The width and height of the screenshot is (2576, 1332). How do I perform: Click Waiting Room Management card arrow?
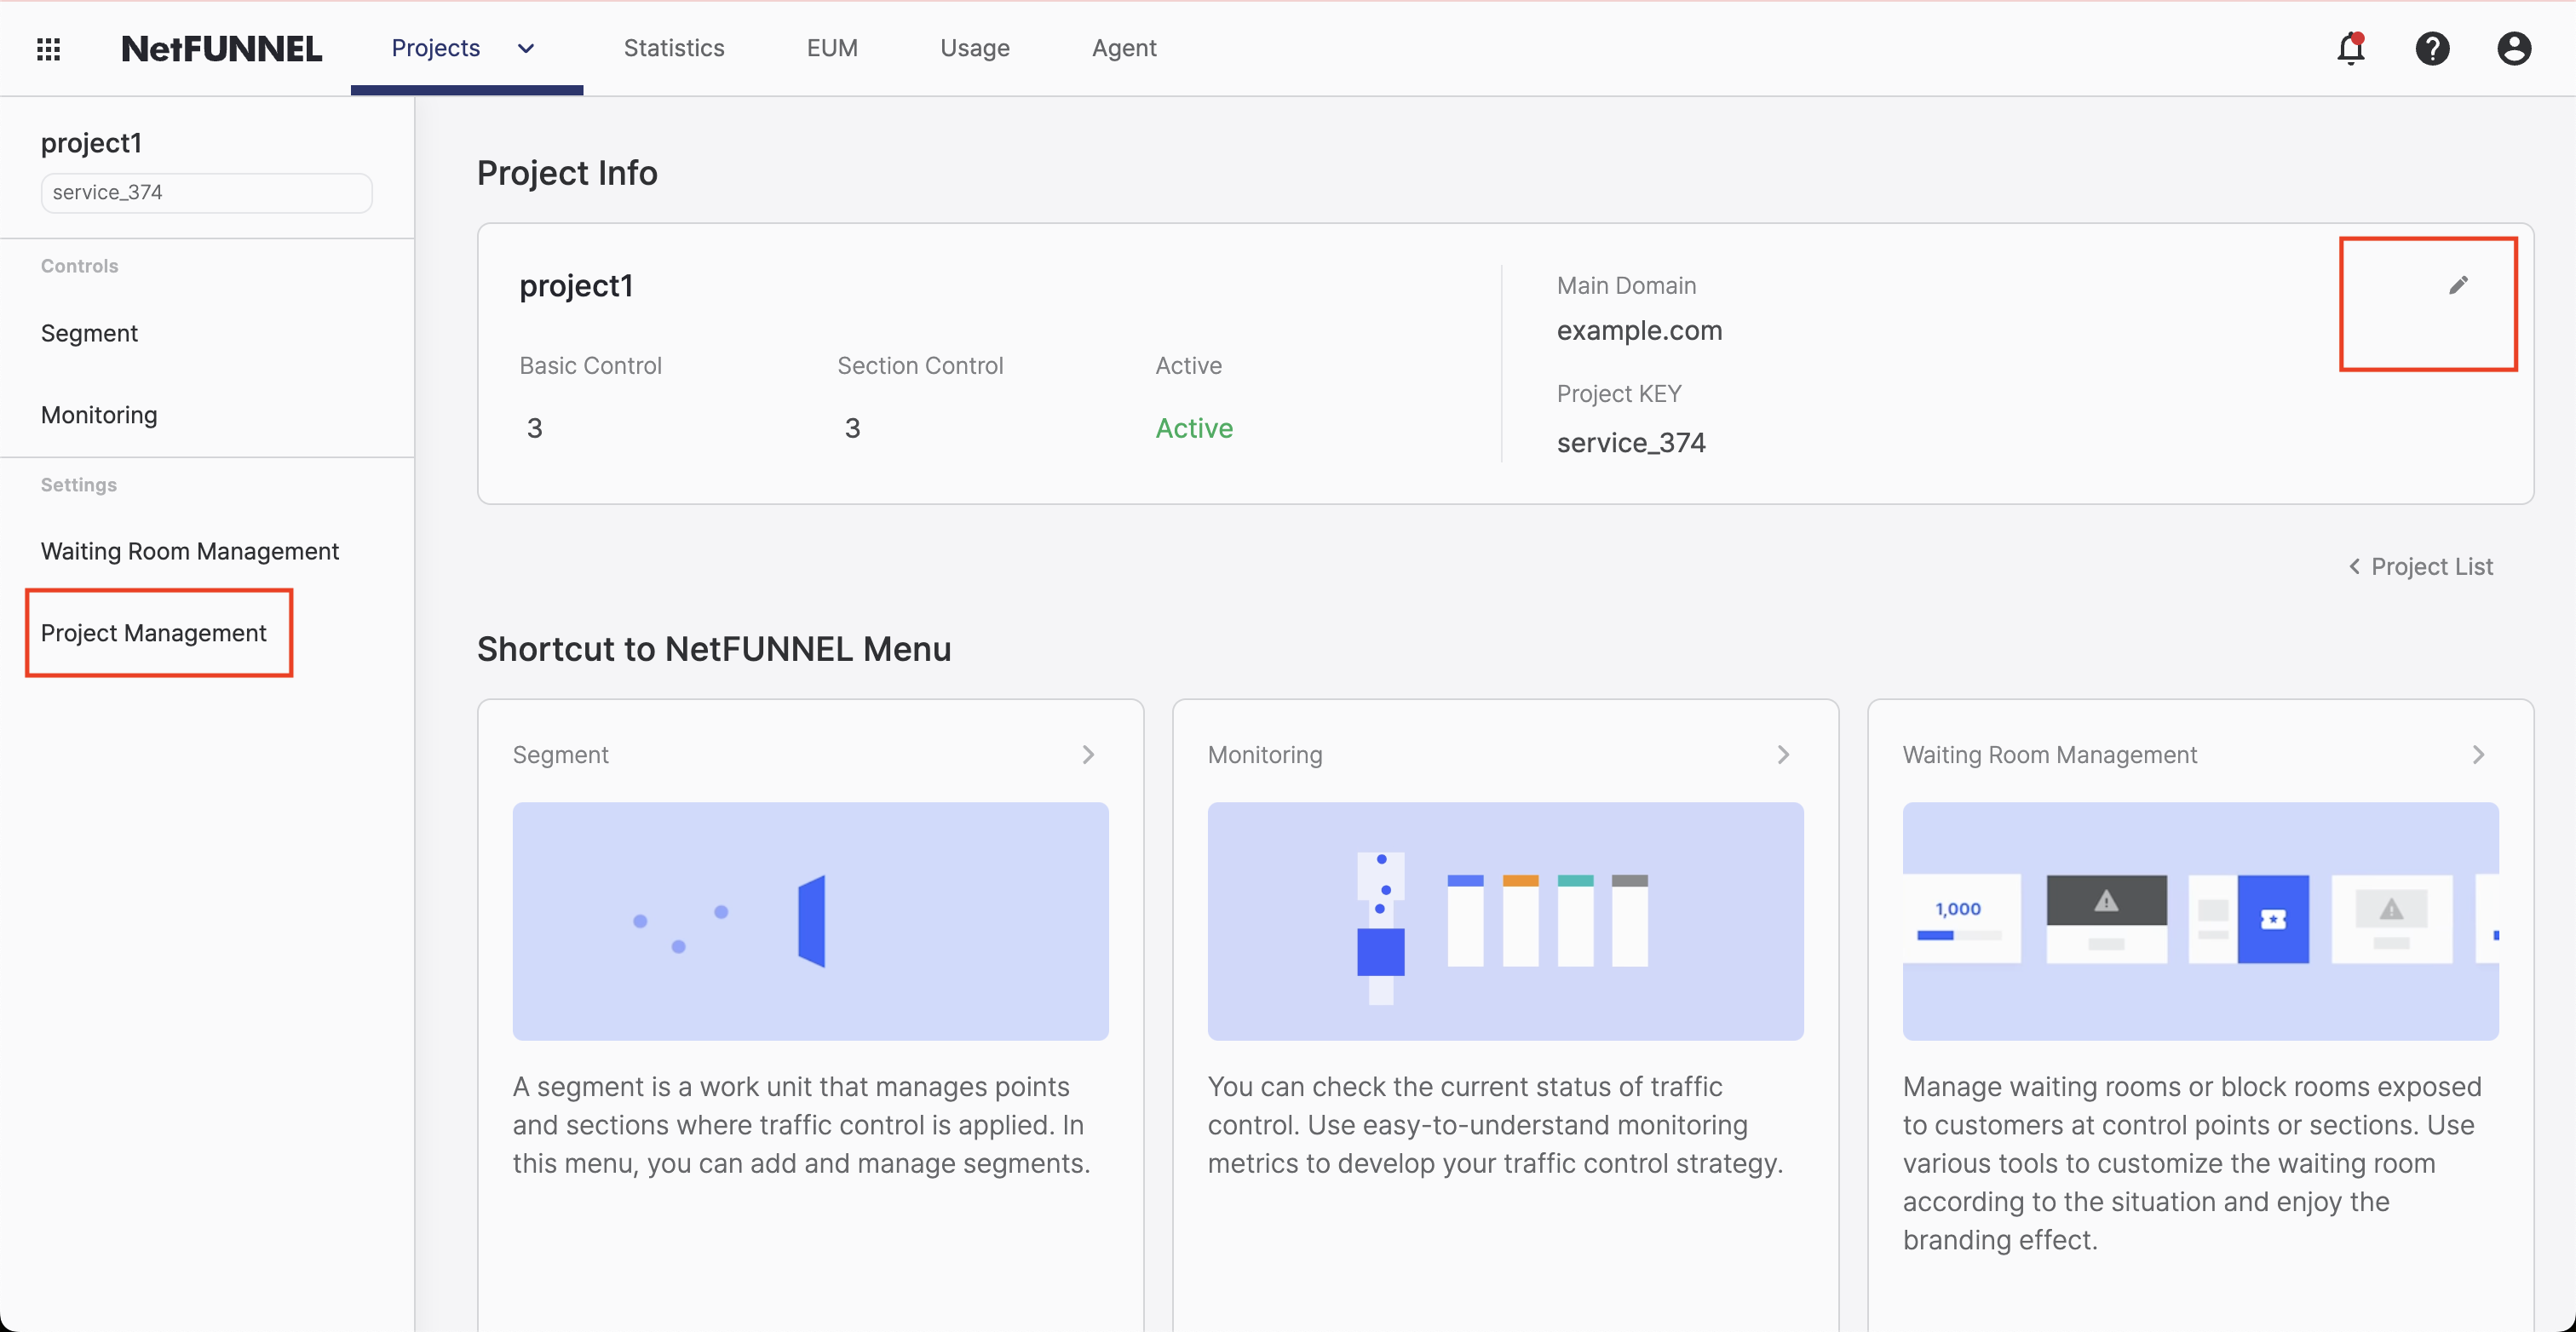tap(2478, 755)
